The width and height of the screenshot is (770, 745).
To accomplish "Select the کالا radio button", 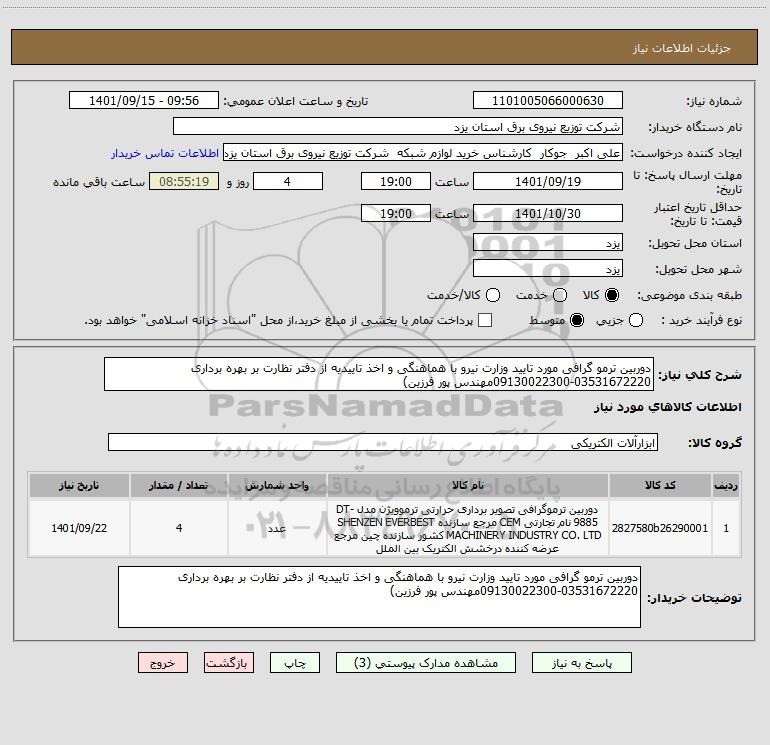I will [612, 295].
